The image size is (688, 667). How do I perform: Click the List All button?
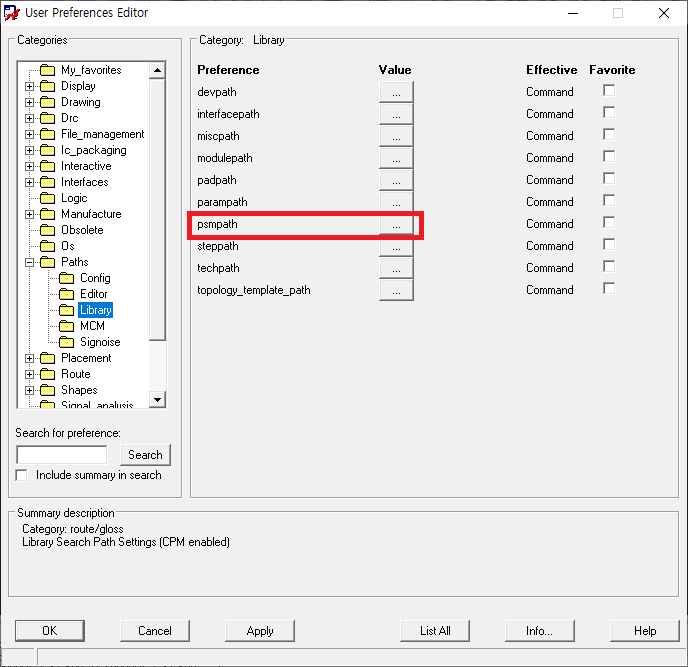435,631
